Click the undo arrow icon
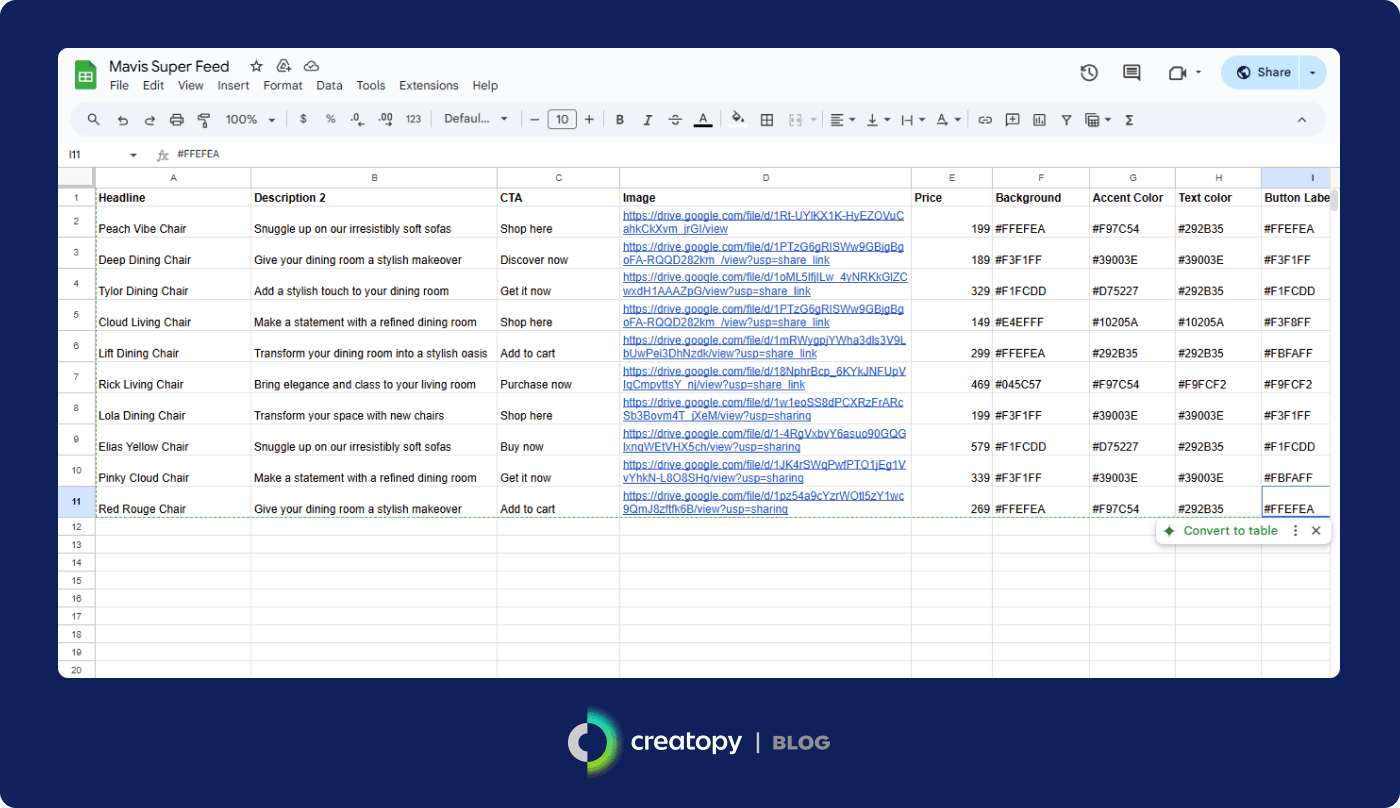Viewport: 1400px width, 808px height. click(123, 120)
